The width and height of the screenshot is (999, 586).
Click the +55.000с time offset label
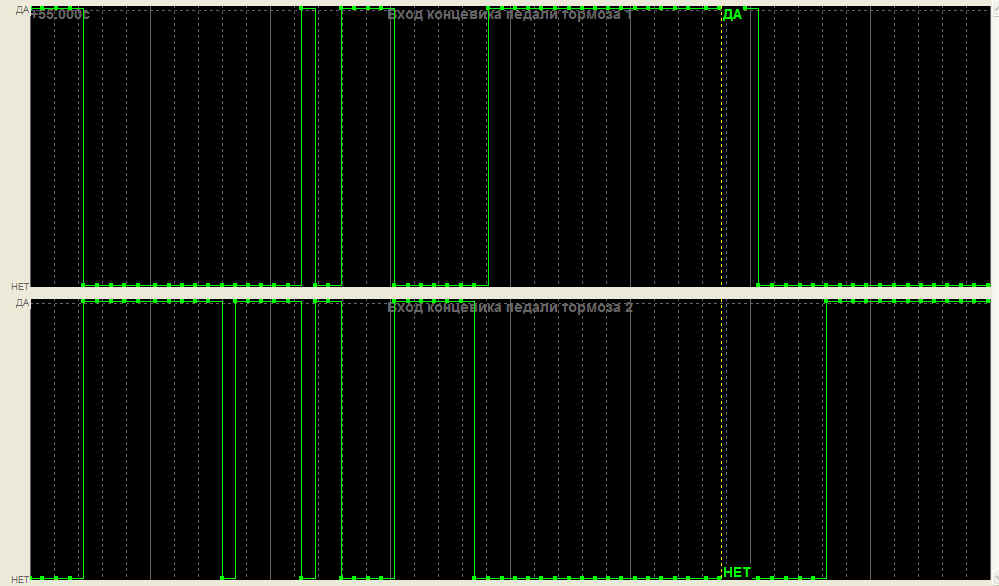59,15
